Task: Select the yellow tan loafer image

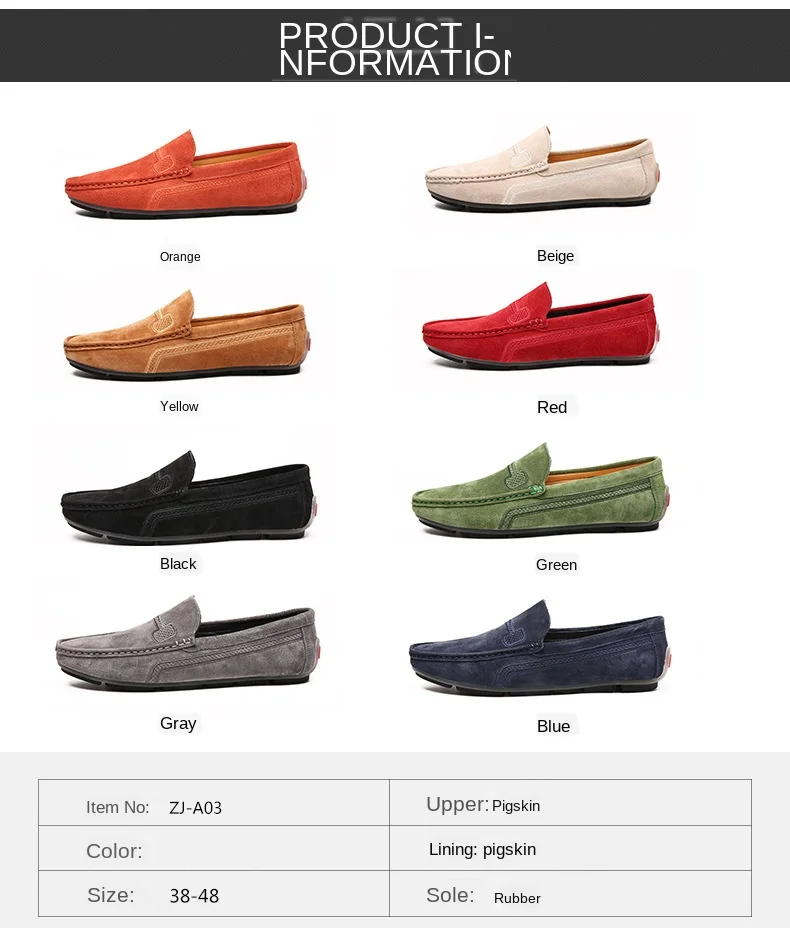Action: [186, 334]
